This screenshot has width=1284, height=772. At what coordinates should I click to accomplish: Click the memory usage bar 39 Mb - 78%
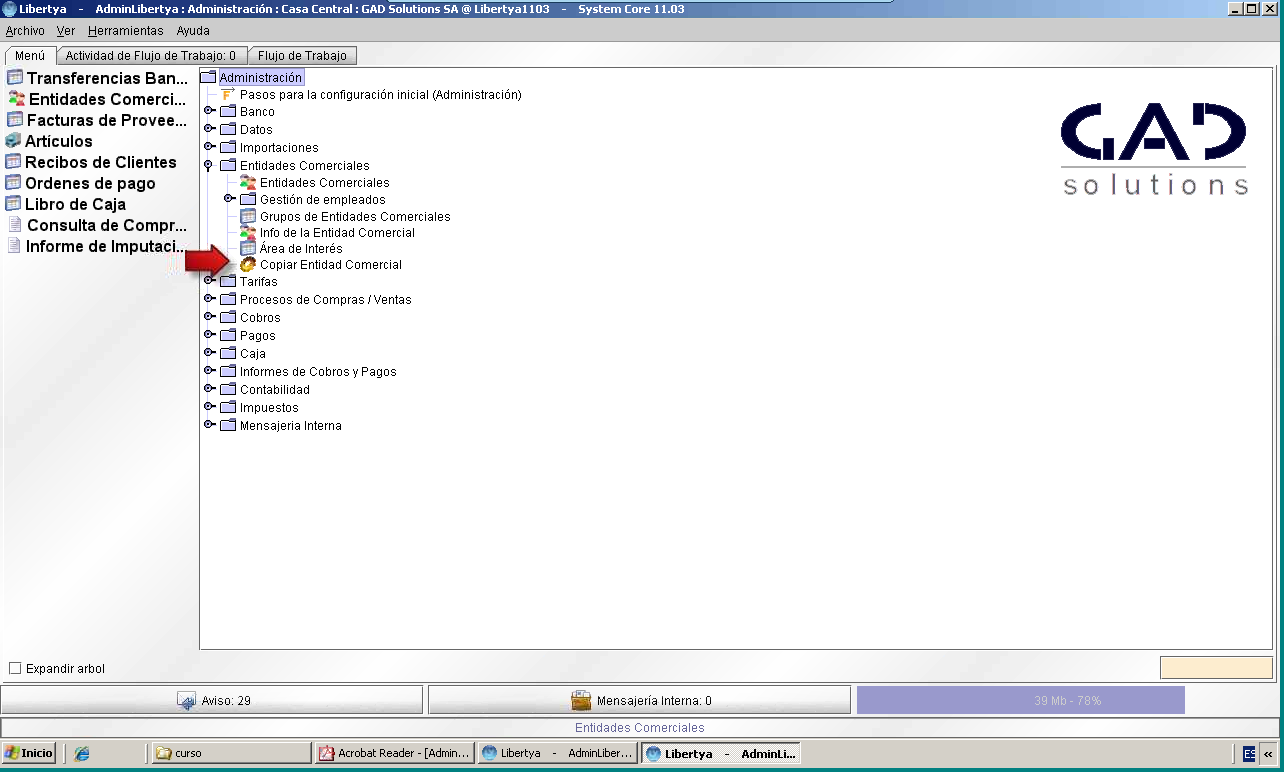(1020, 700)
